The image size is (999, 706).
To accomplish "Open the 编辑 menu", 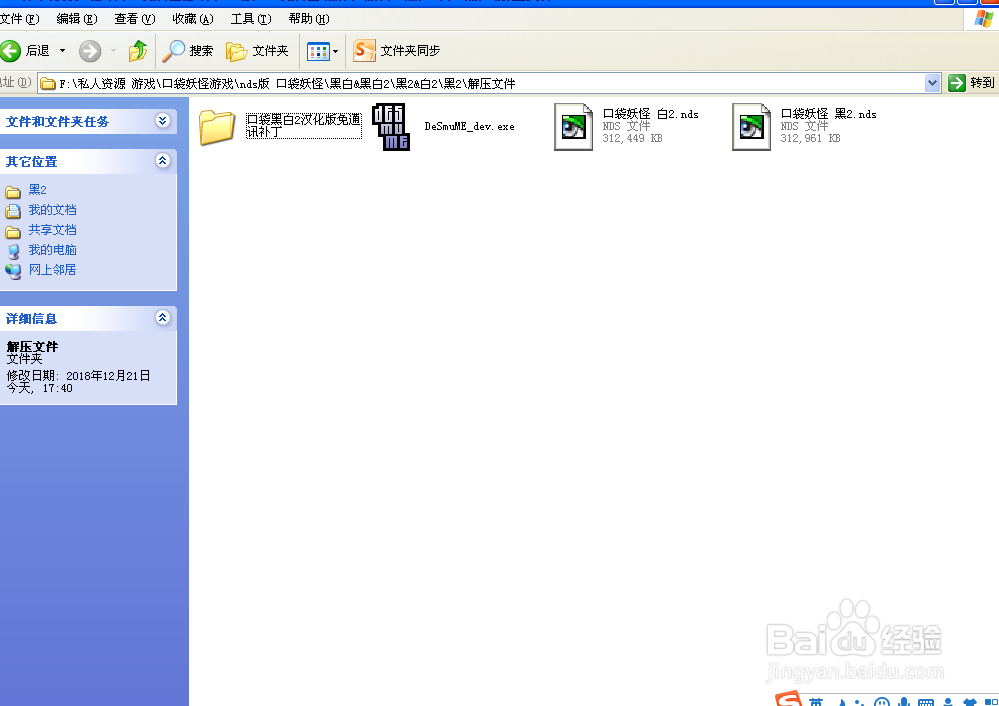I will [x=76, y=18].
